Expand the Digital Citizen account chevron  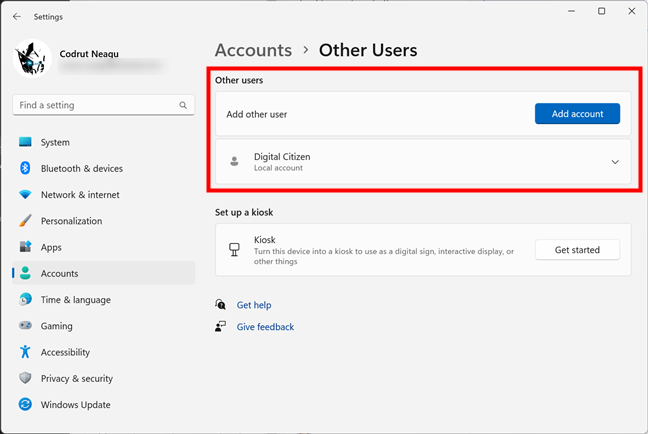click(615, 162)
